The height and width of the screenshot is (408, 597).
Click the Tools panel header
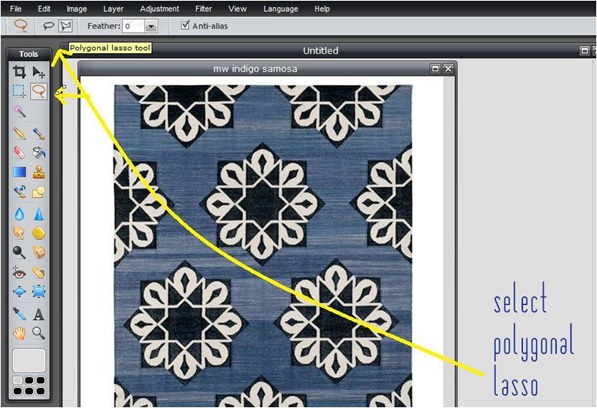[29, 54]
